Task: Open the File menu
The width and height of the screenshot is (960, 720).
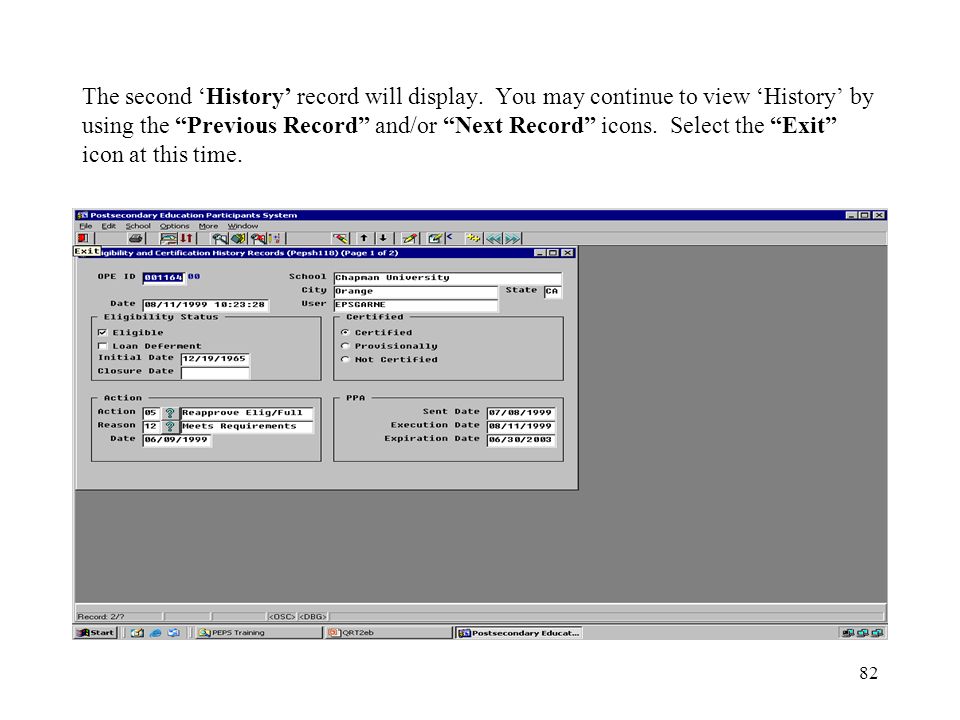Action: 86,226
